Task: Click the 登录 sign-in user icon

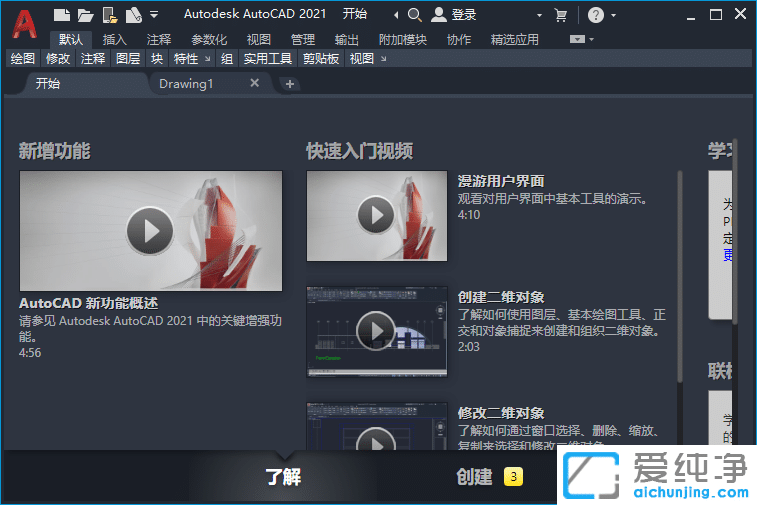Action: (x=438, y=15)
